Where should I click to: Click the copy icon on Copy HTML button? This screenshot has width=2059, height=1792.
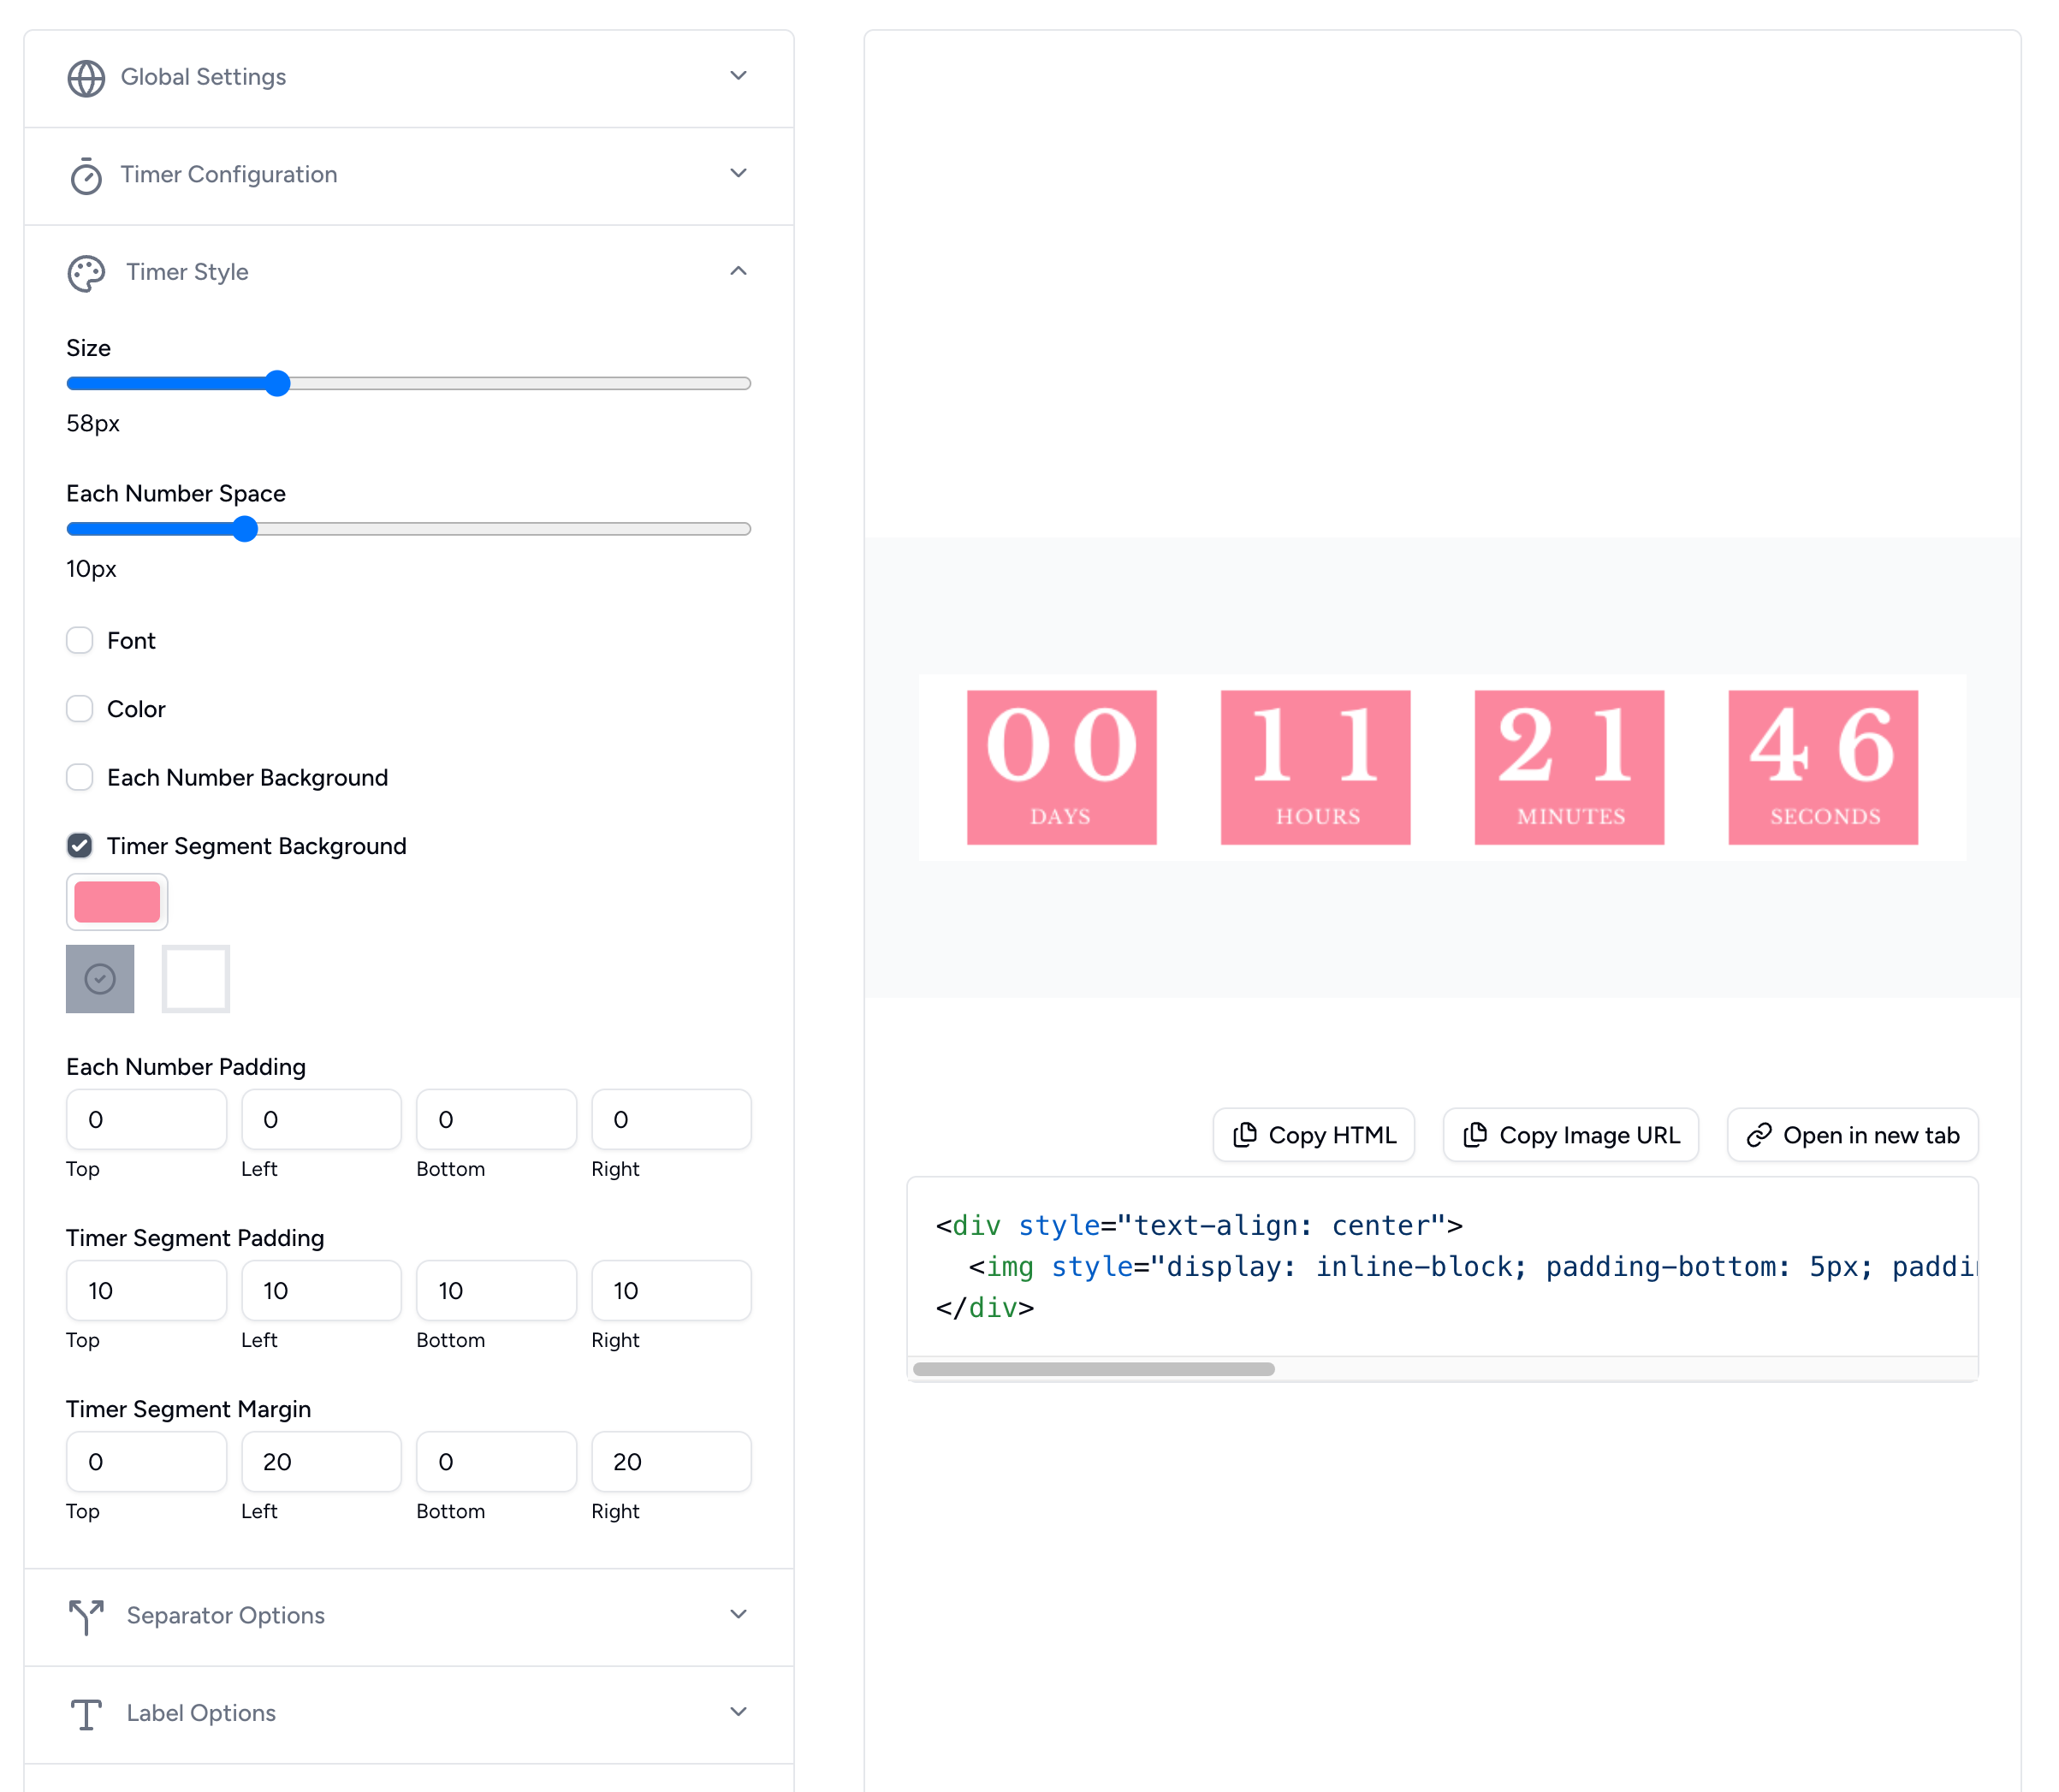point(1246,1134)
